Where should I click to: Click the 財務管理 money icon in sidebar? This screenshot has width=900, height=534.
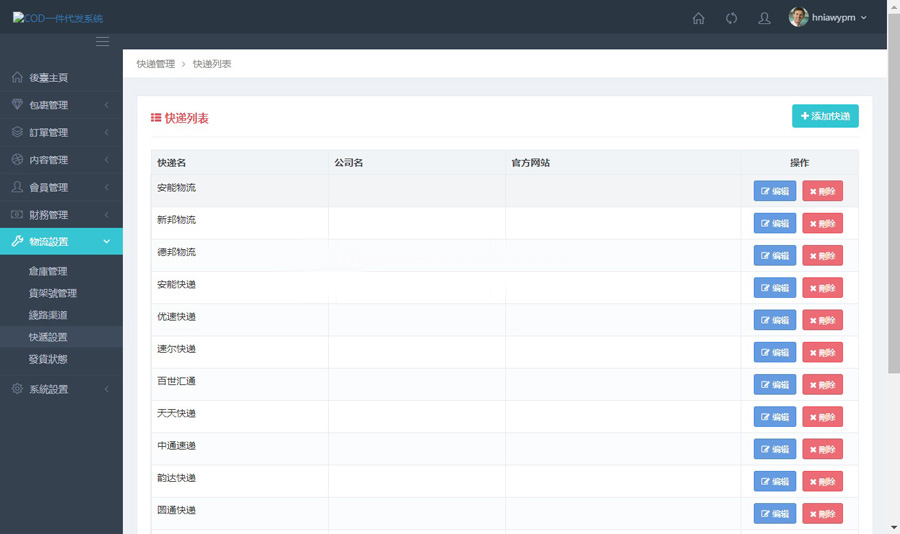(x=17, y=215)
